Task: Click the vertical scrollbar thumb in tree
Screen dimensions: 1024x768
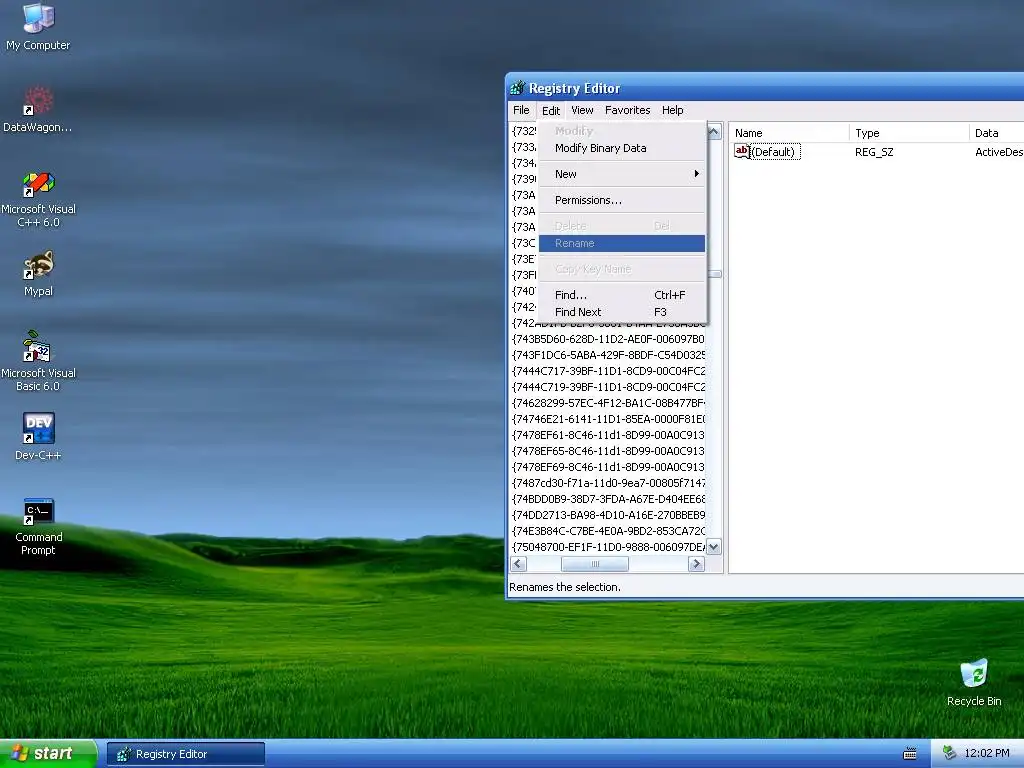Action: 714,274
